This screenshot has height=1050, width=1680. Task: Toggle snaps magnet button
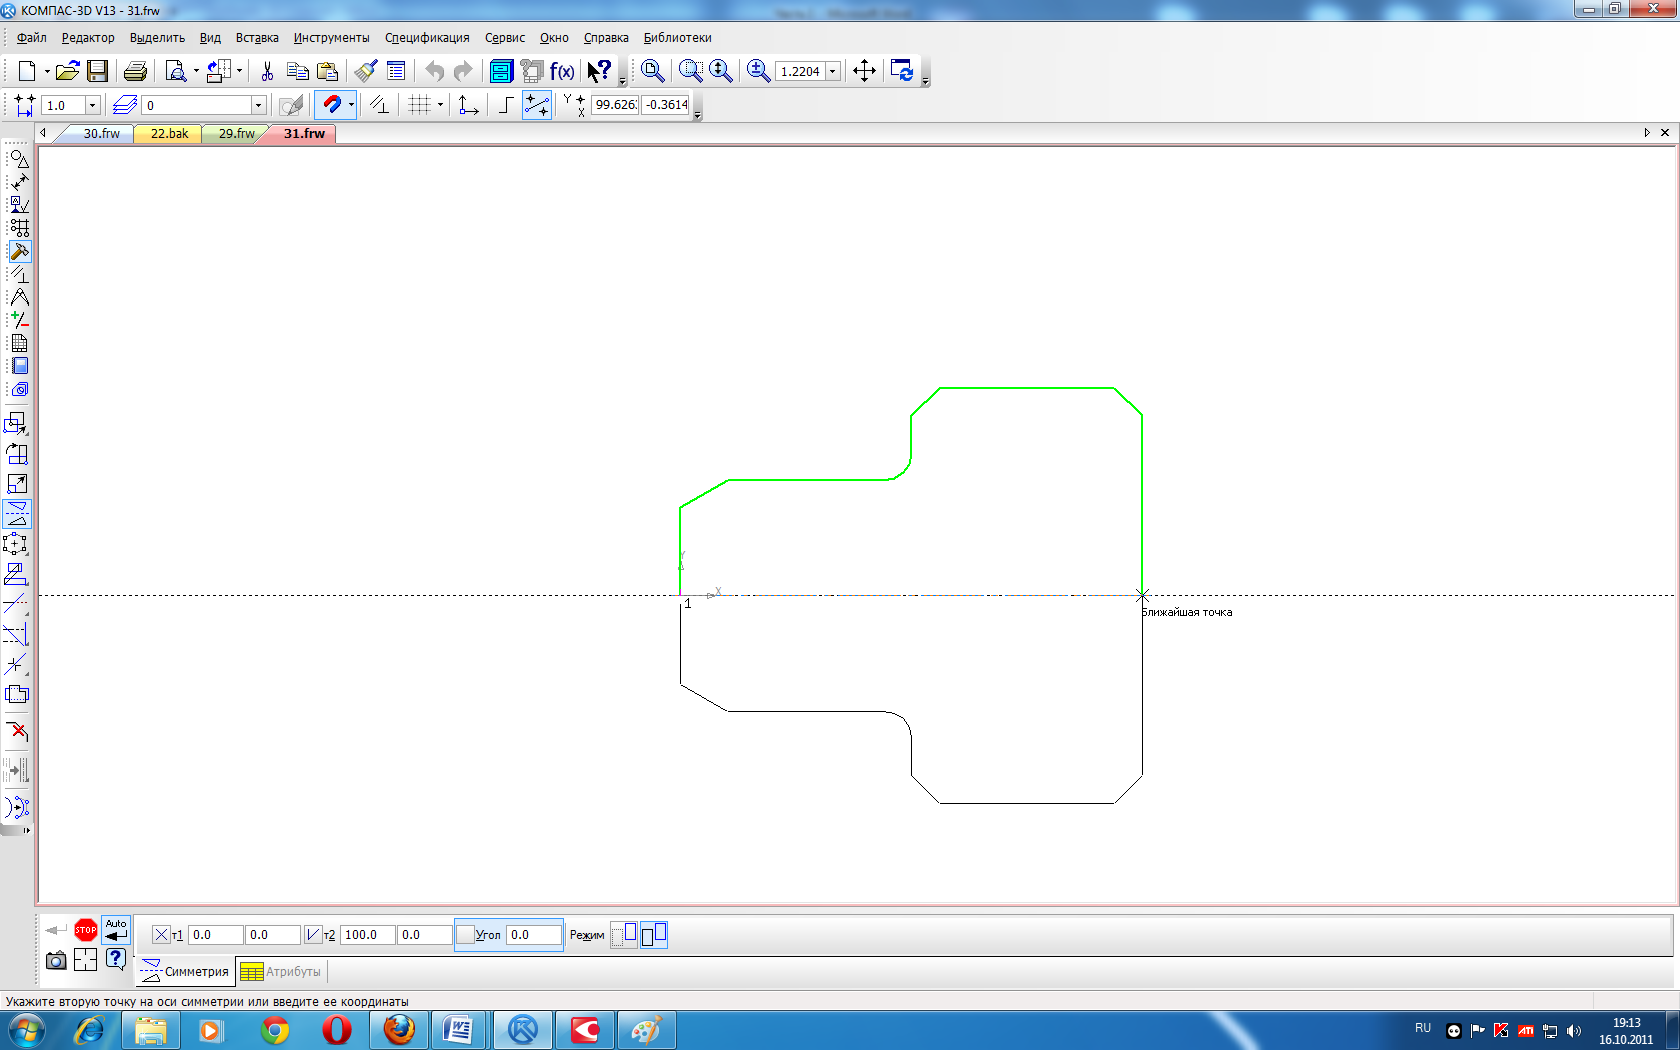pyautogui.click(x=331, y=105)
